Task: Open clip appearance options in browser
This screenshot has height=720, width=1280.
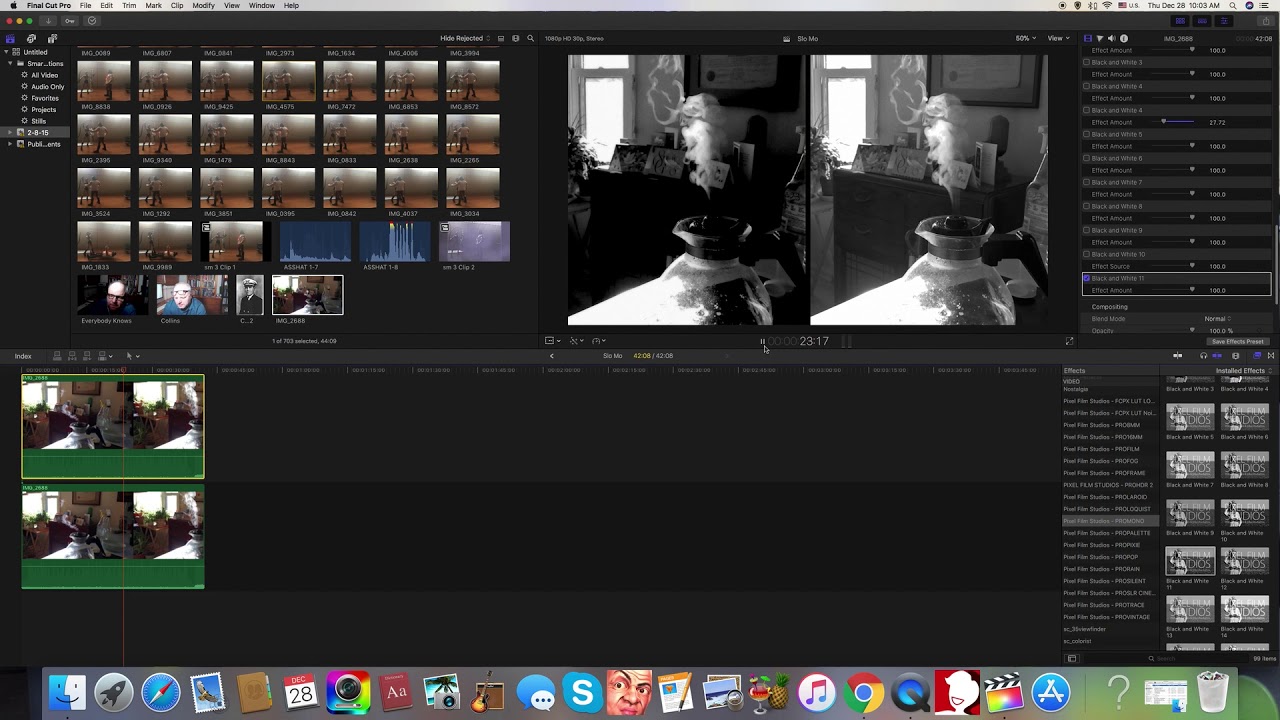Action: 516,39
